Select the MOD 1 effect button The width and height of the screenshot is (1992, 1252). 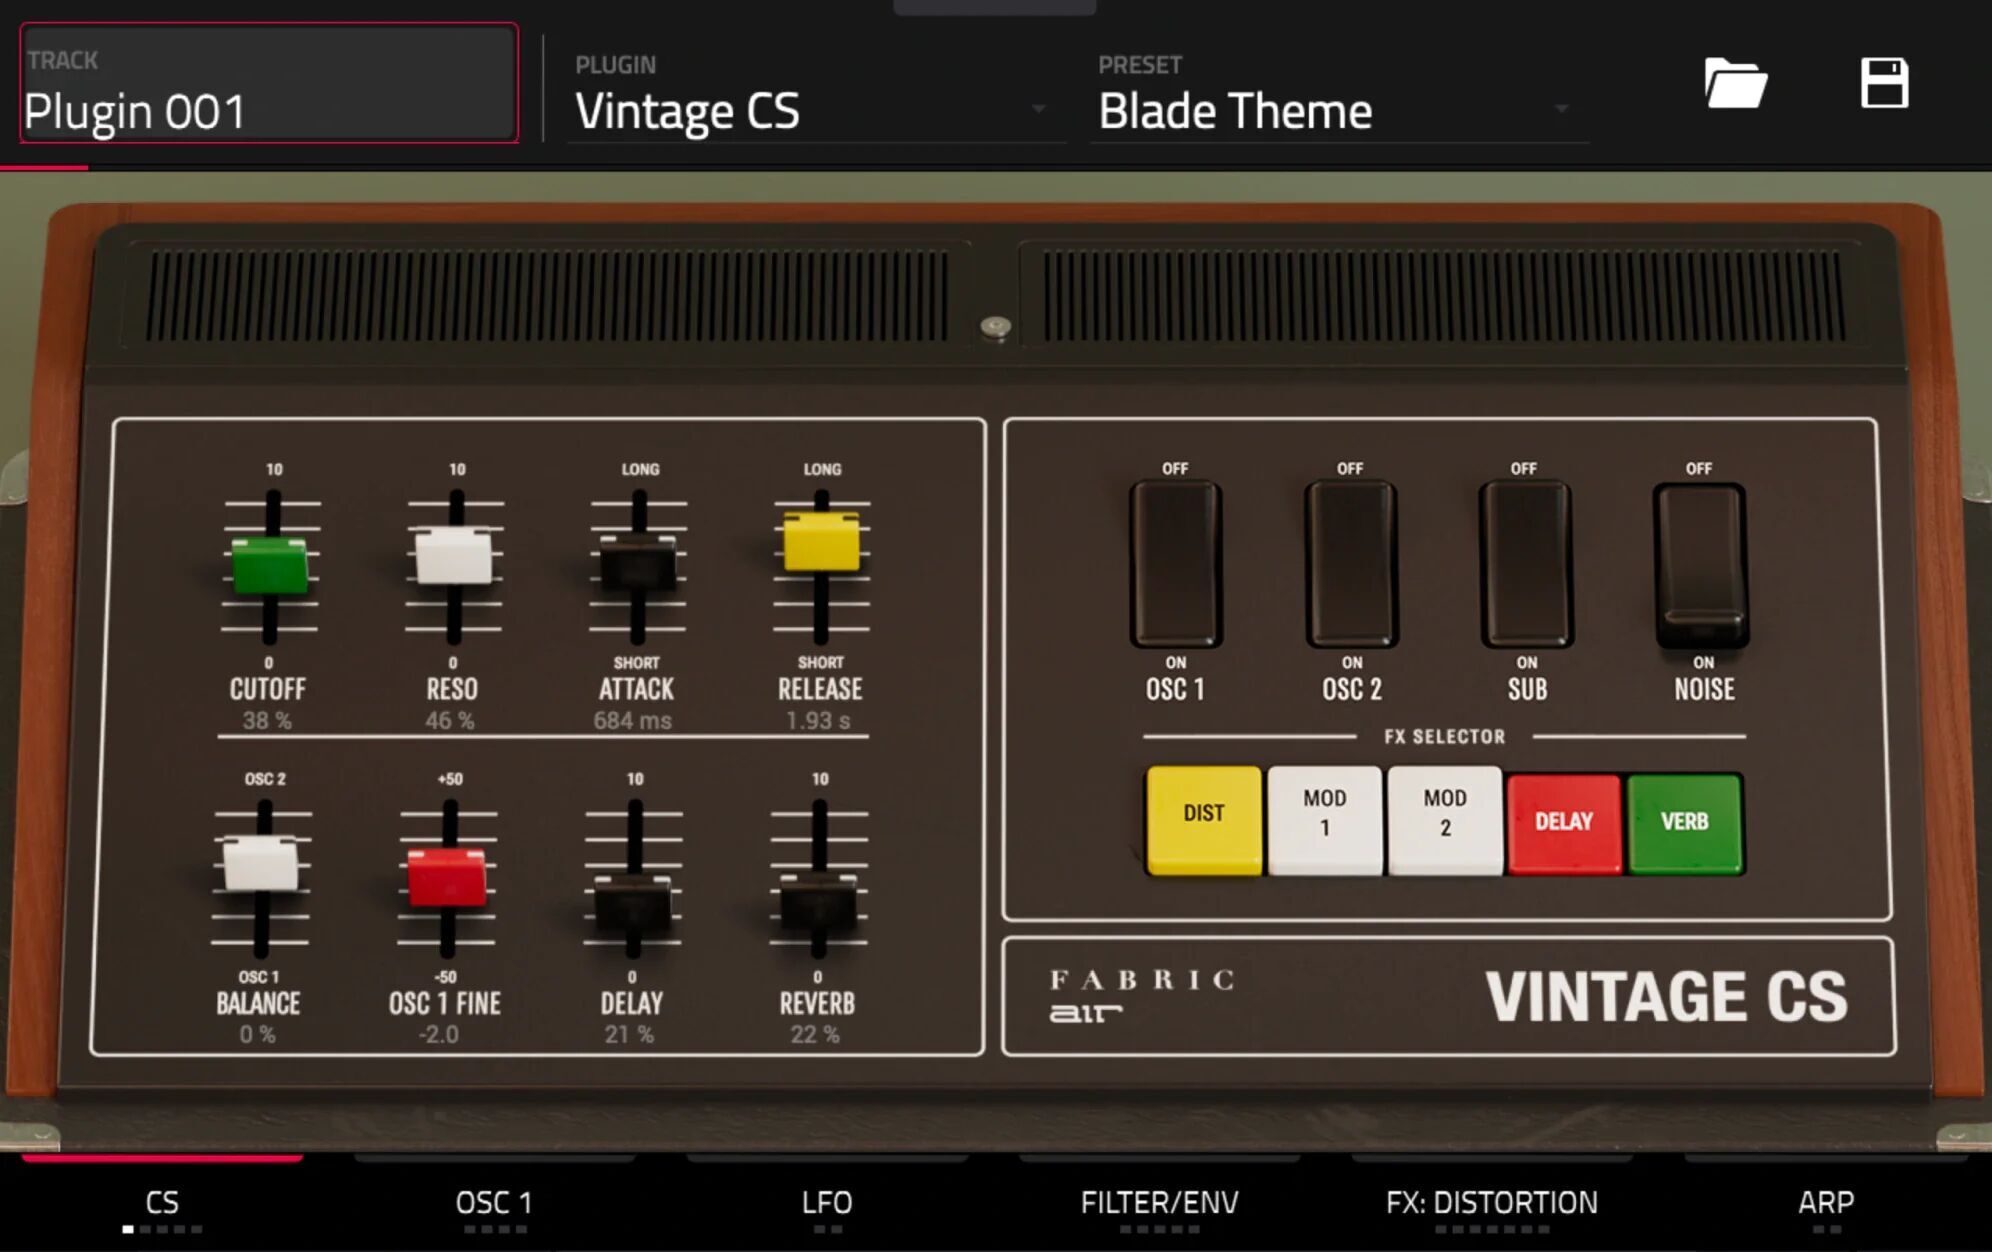point(1325,820)
